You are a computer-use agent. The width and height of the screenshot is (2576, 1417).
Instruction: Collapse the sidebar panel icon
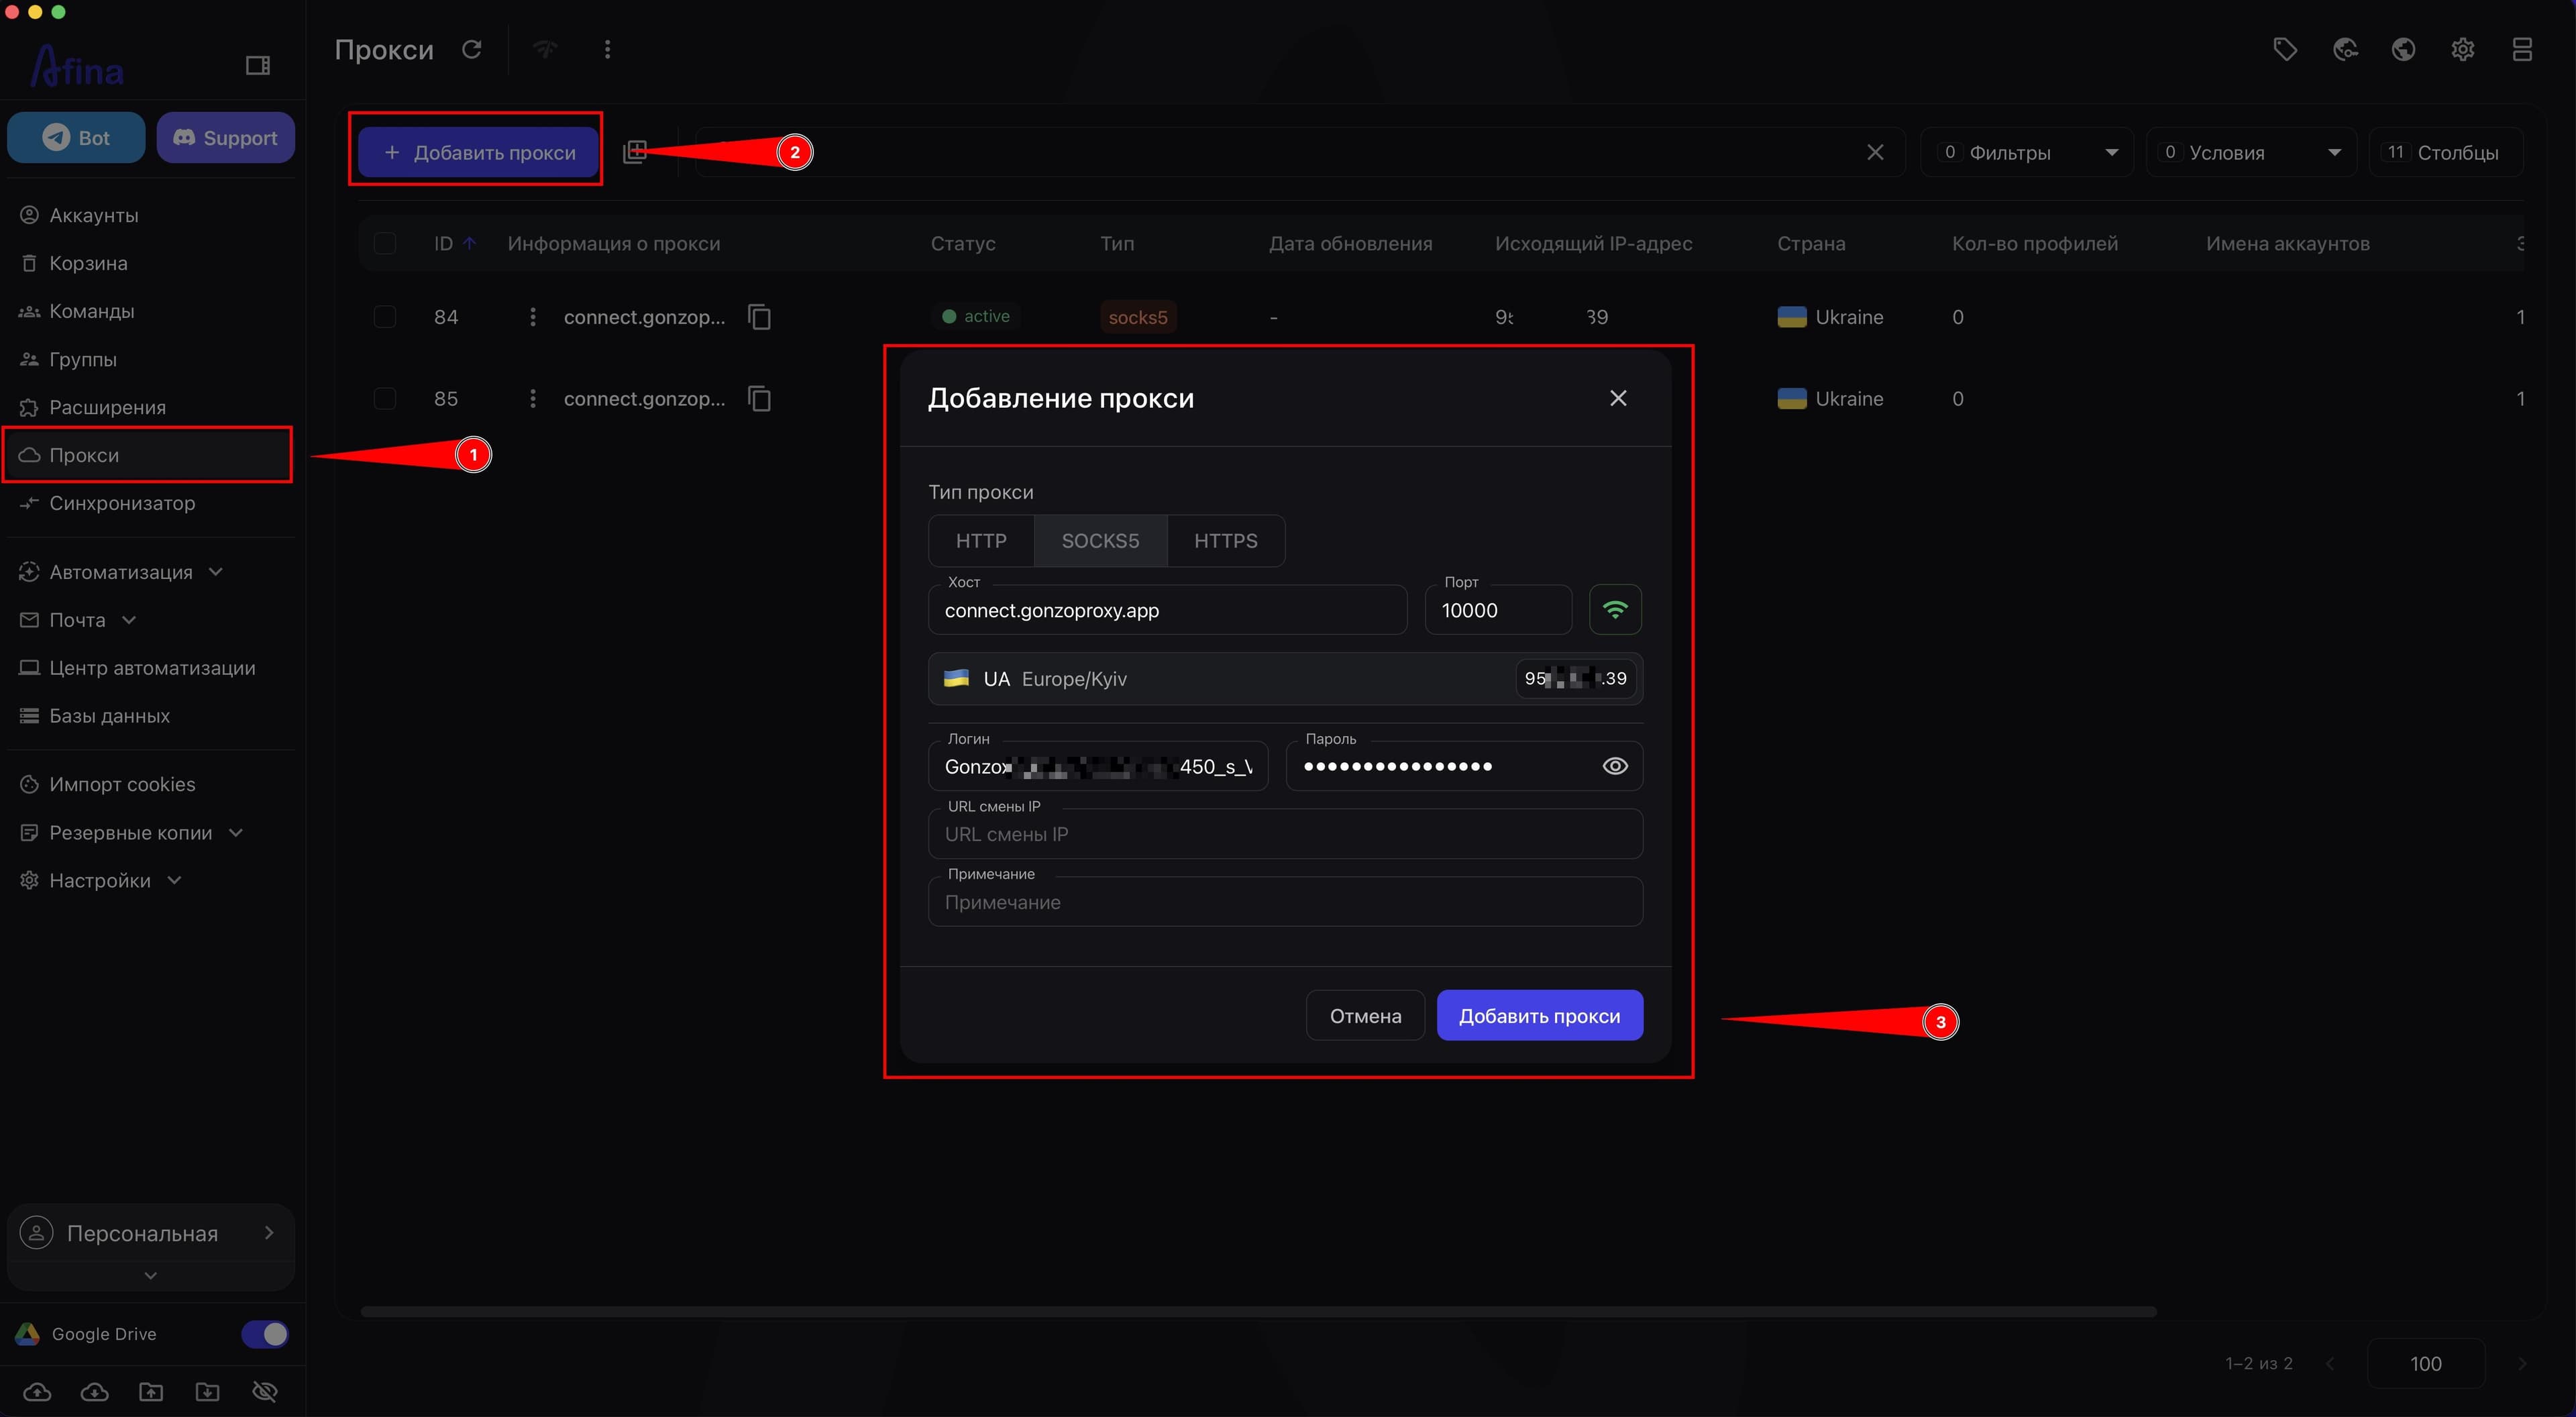(258, 66)
